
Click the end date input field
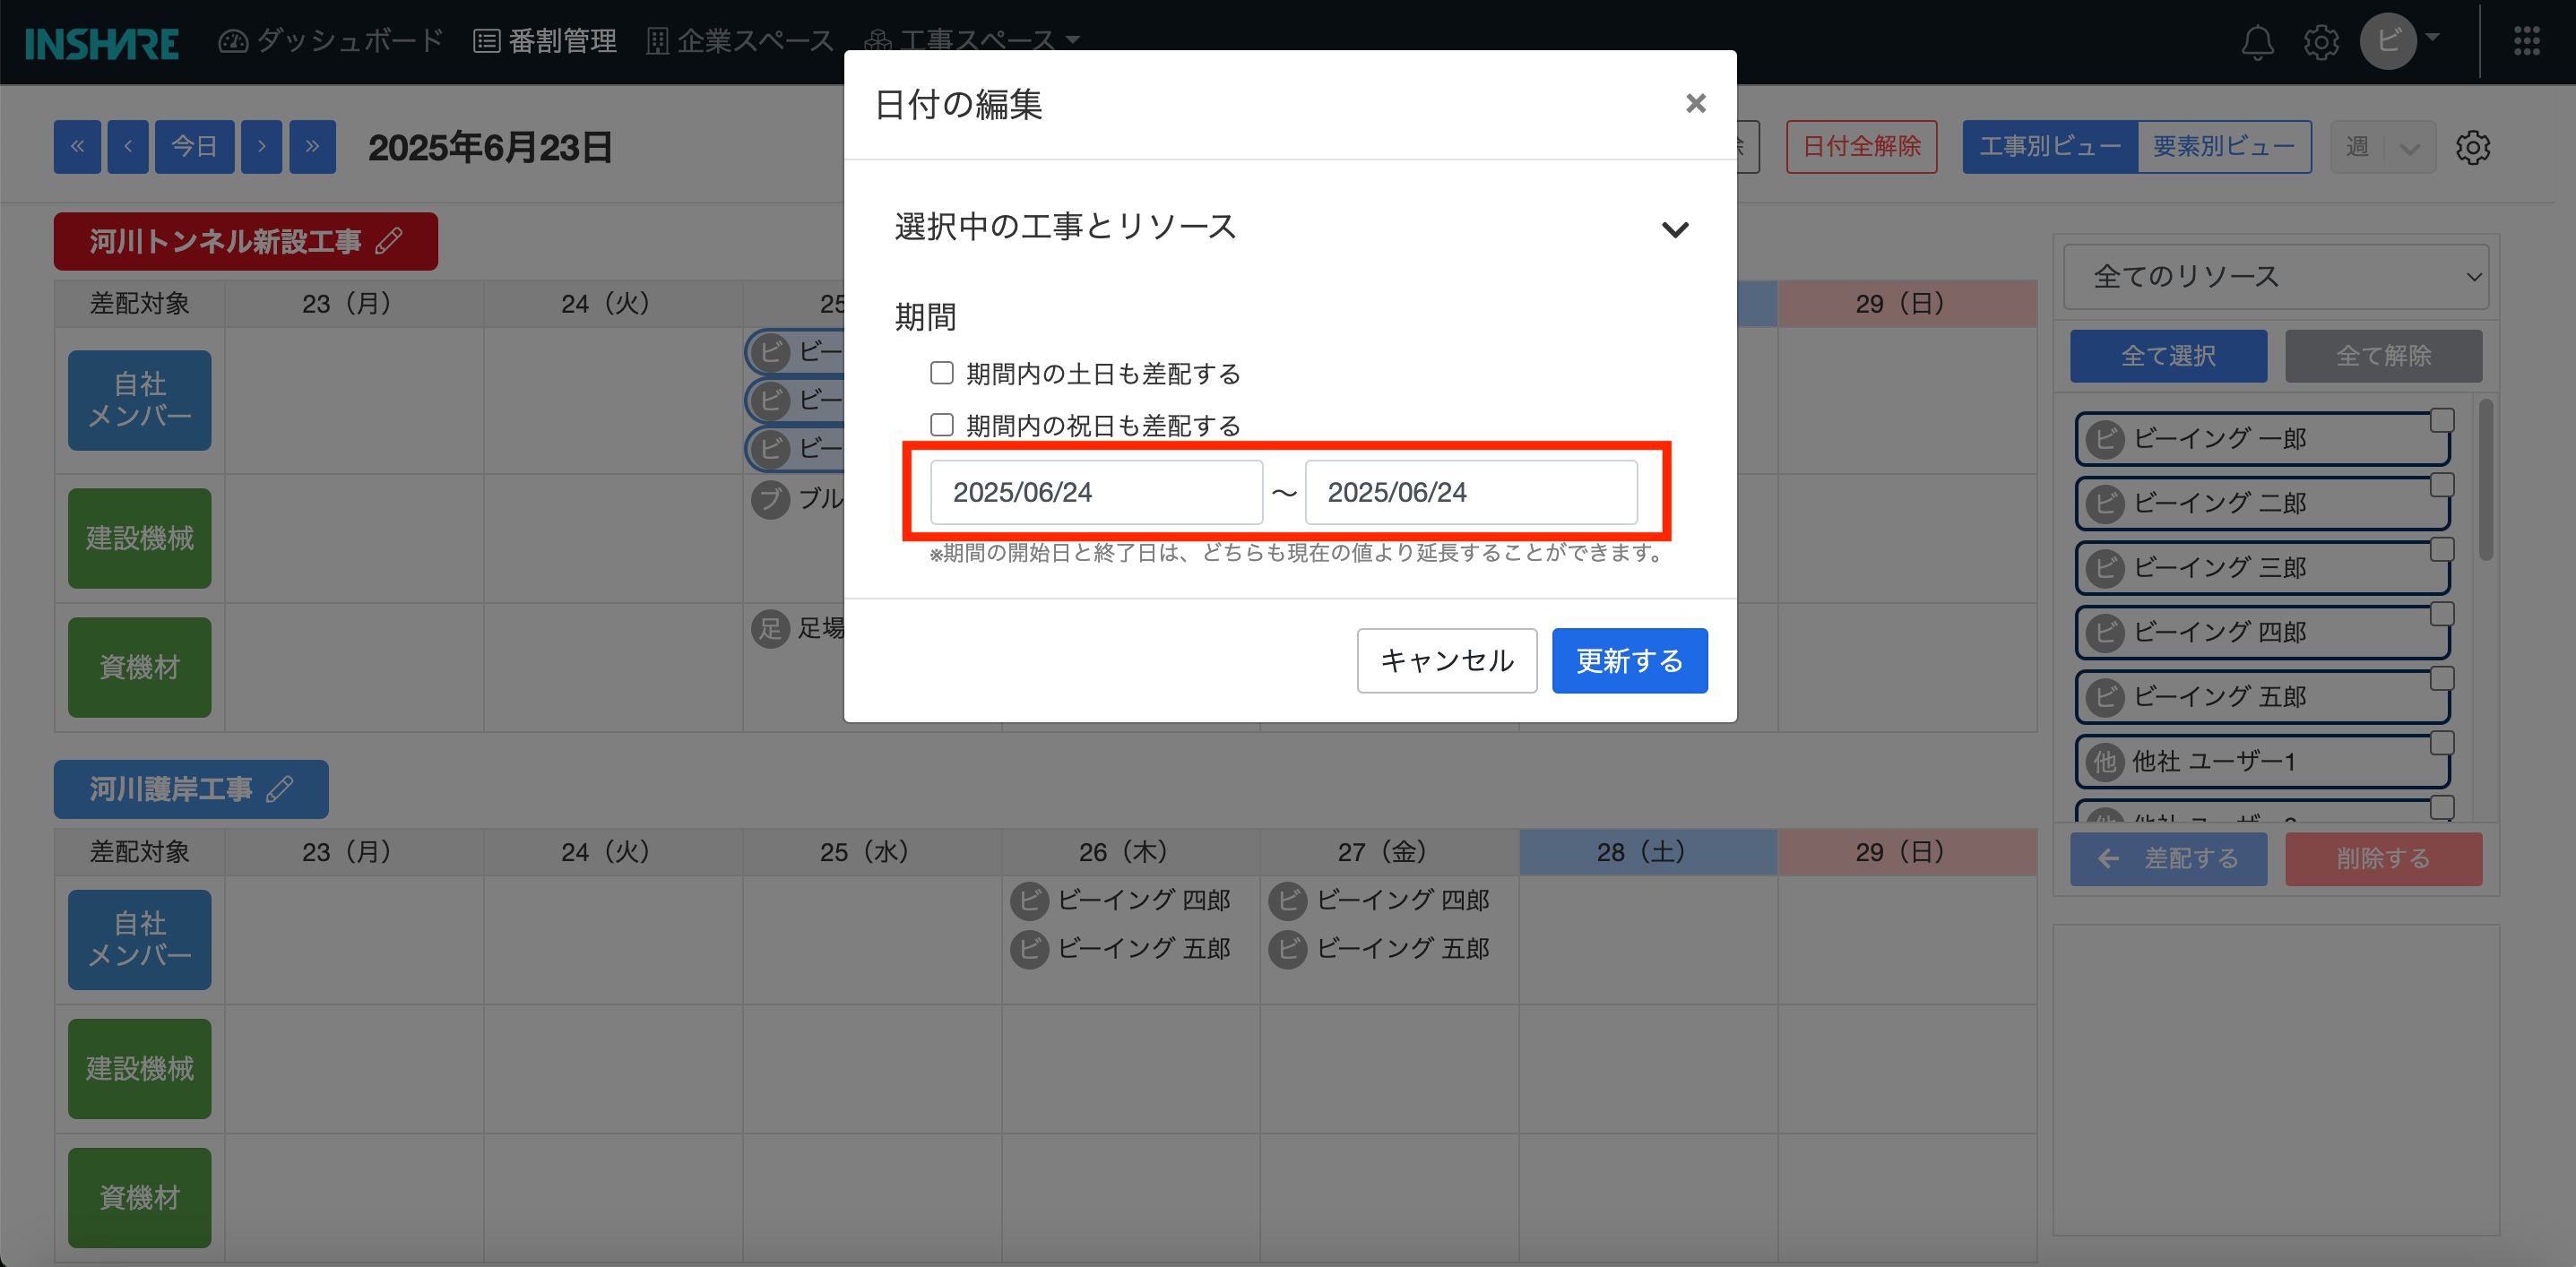point(1471,492)
